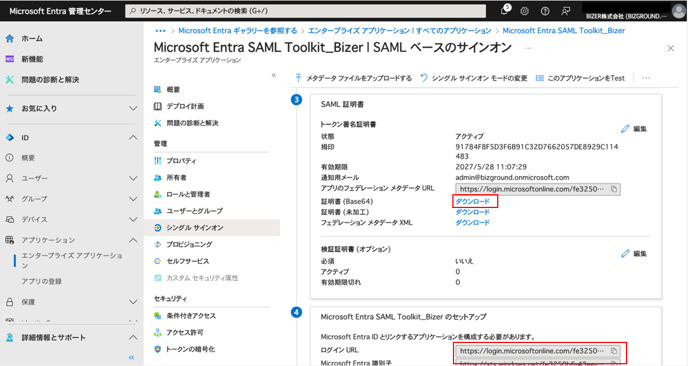Viewport: 688px width, 366px height.
Task: Click the 概要 icon in resource menu
Action: click(158, 90)
